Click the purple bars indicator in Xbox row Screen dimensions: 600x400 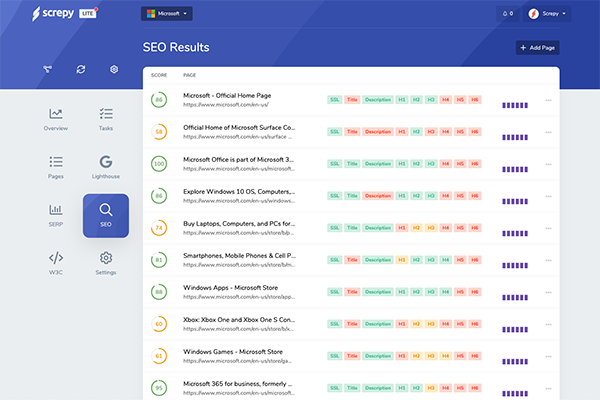515,330
